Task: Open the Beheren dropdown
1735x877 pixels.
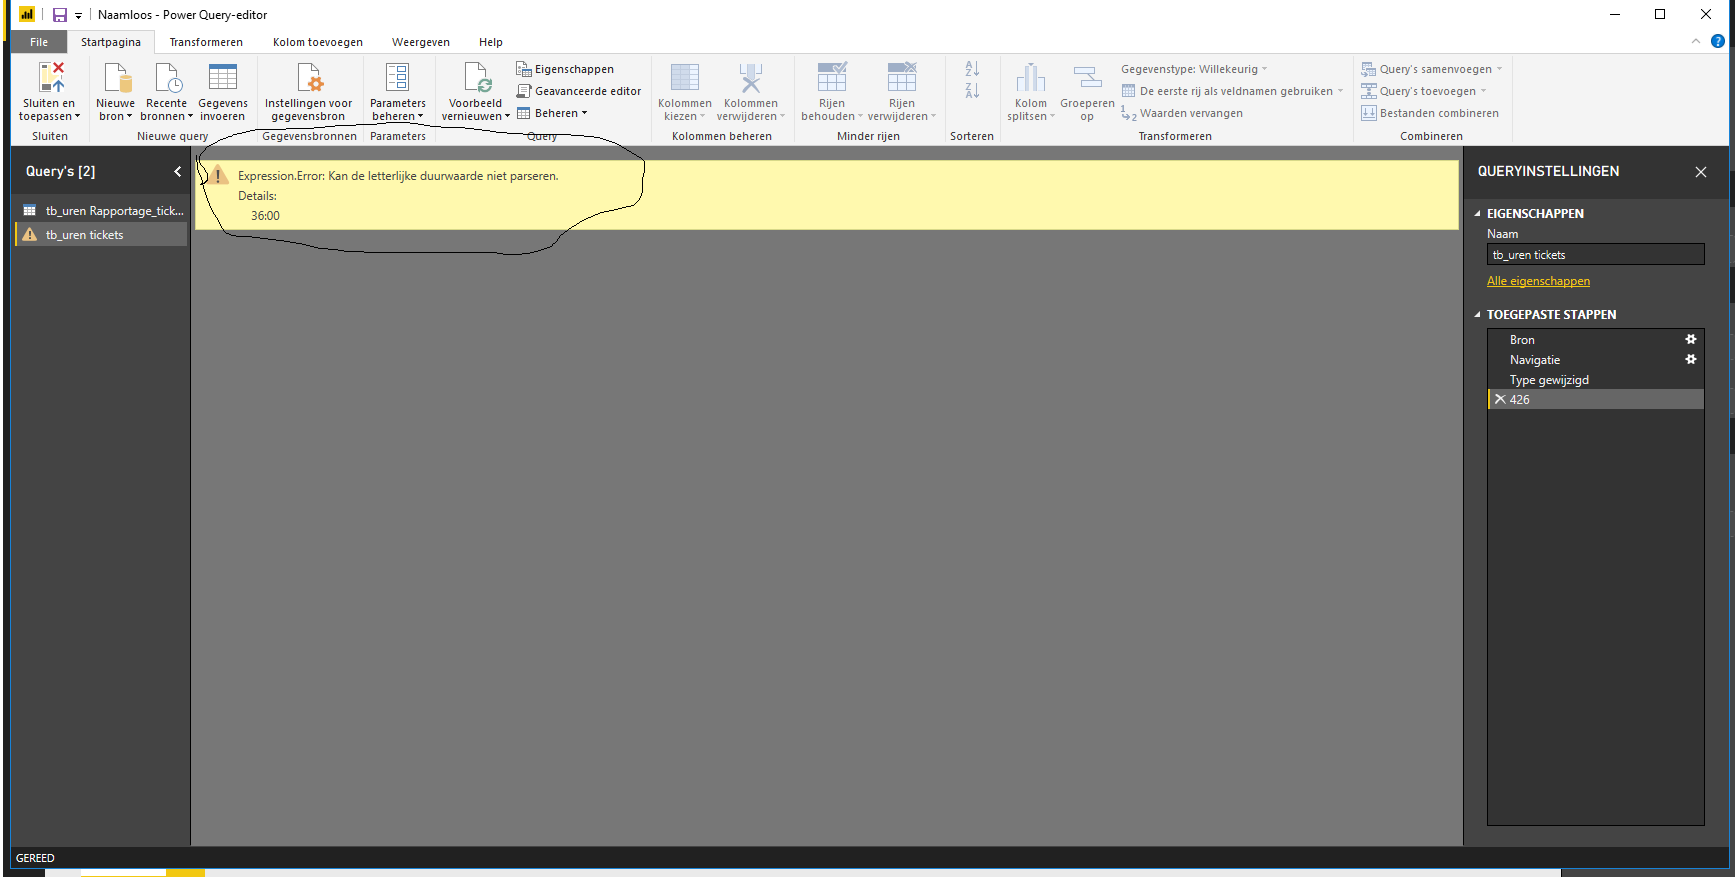Action: pos(552,113)
